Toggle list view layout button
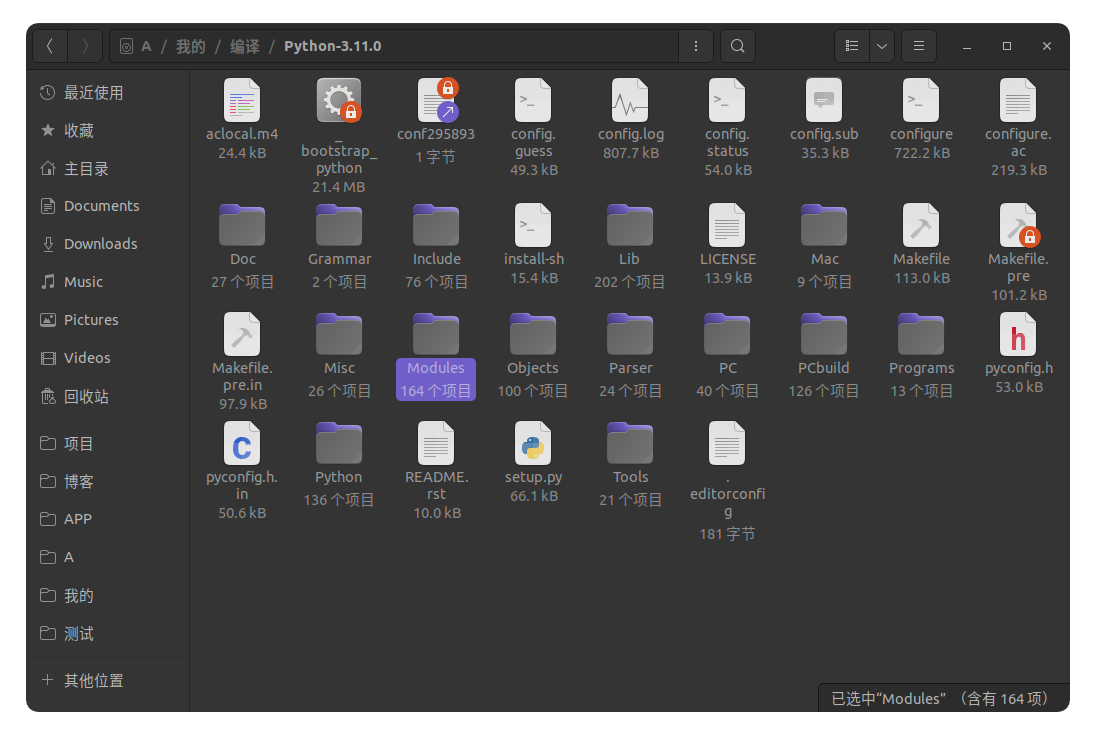 tap(852, 46)
